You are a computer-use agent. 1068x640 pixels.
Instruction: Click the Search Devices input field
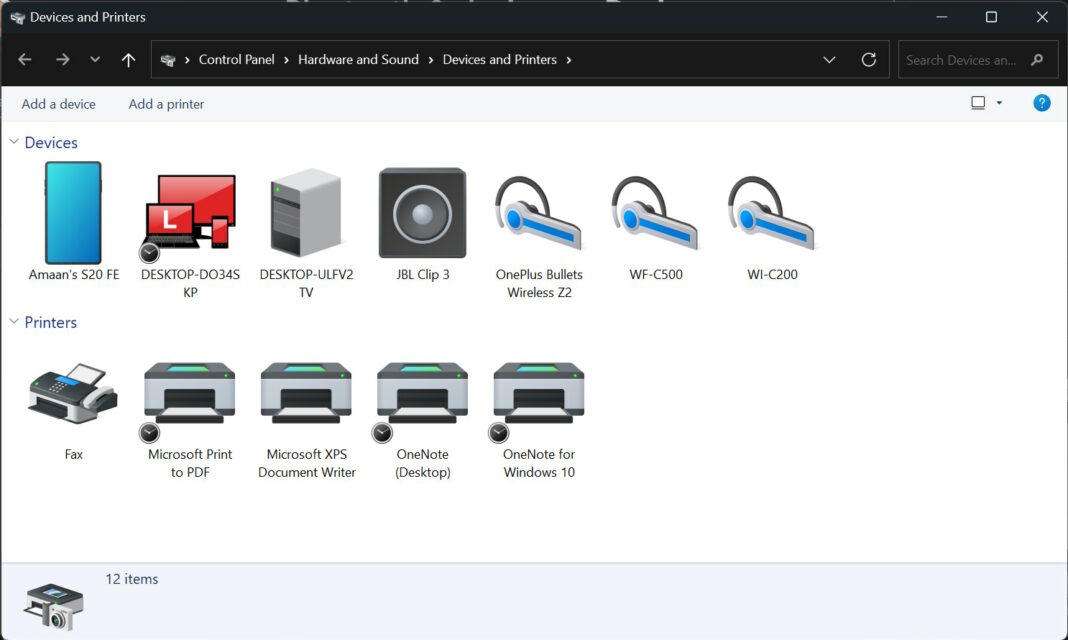[960, 59]
